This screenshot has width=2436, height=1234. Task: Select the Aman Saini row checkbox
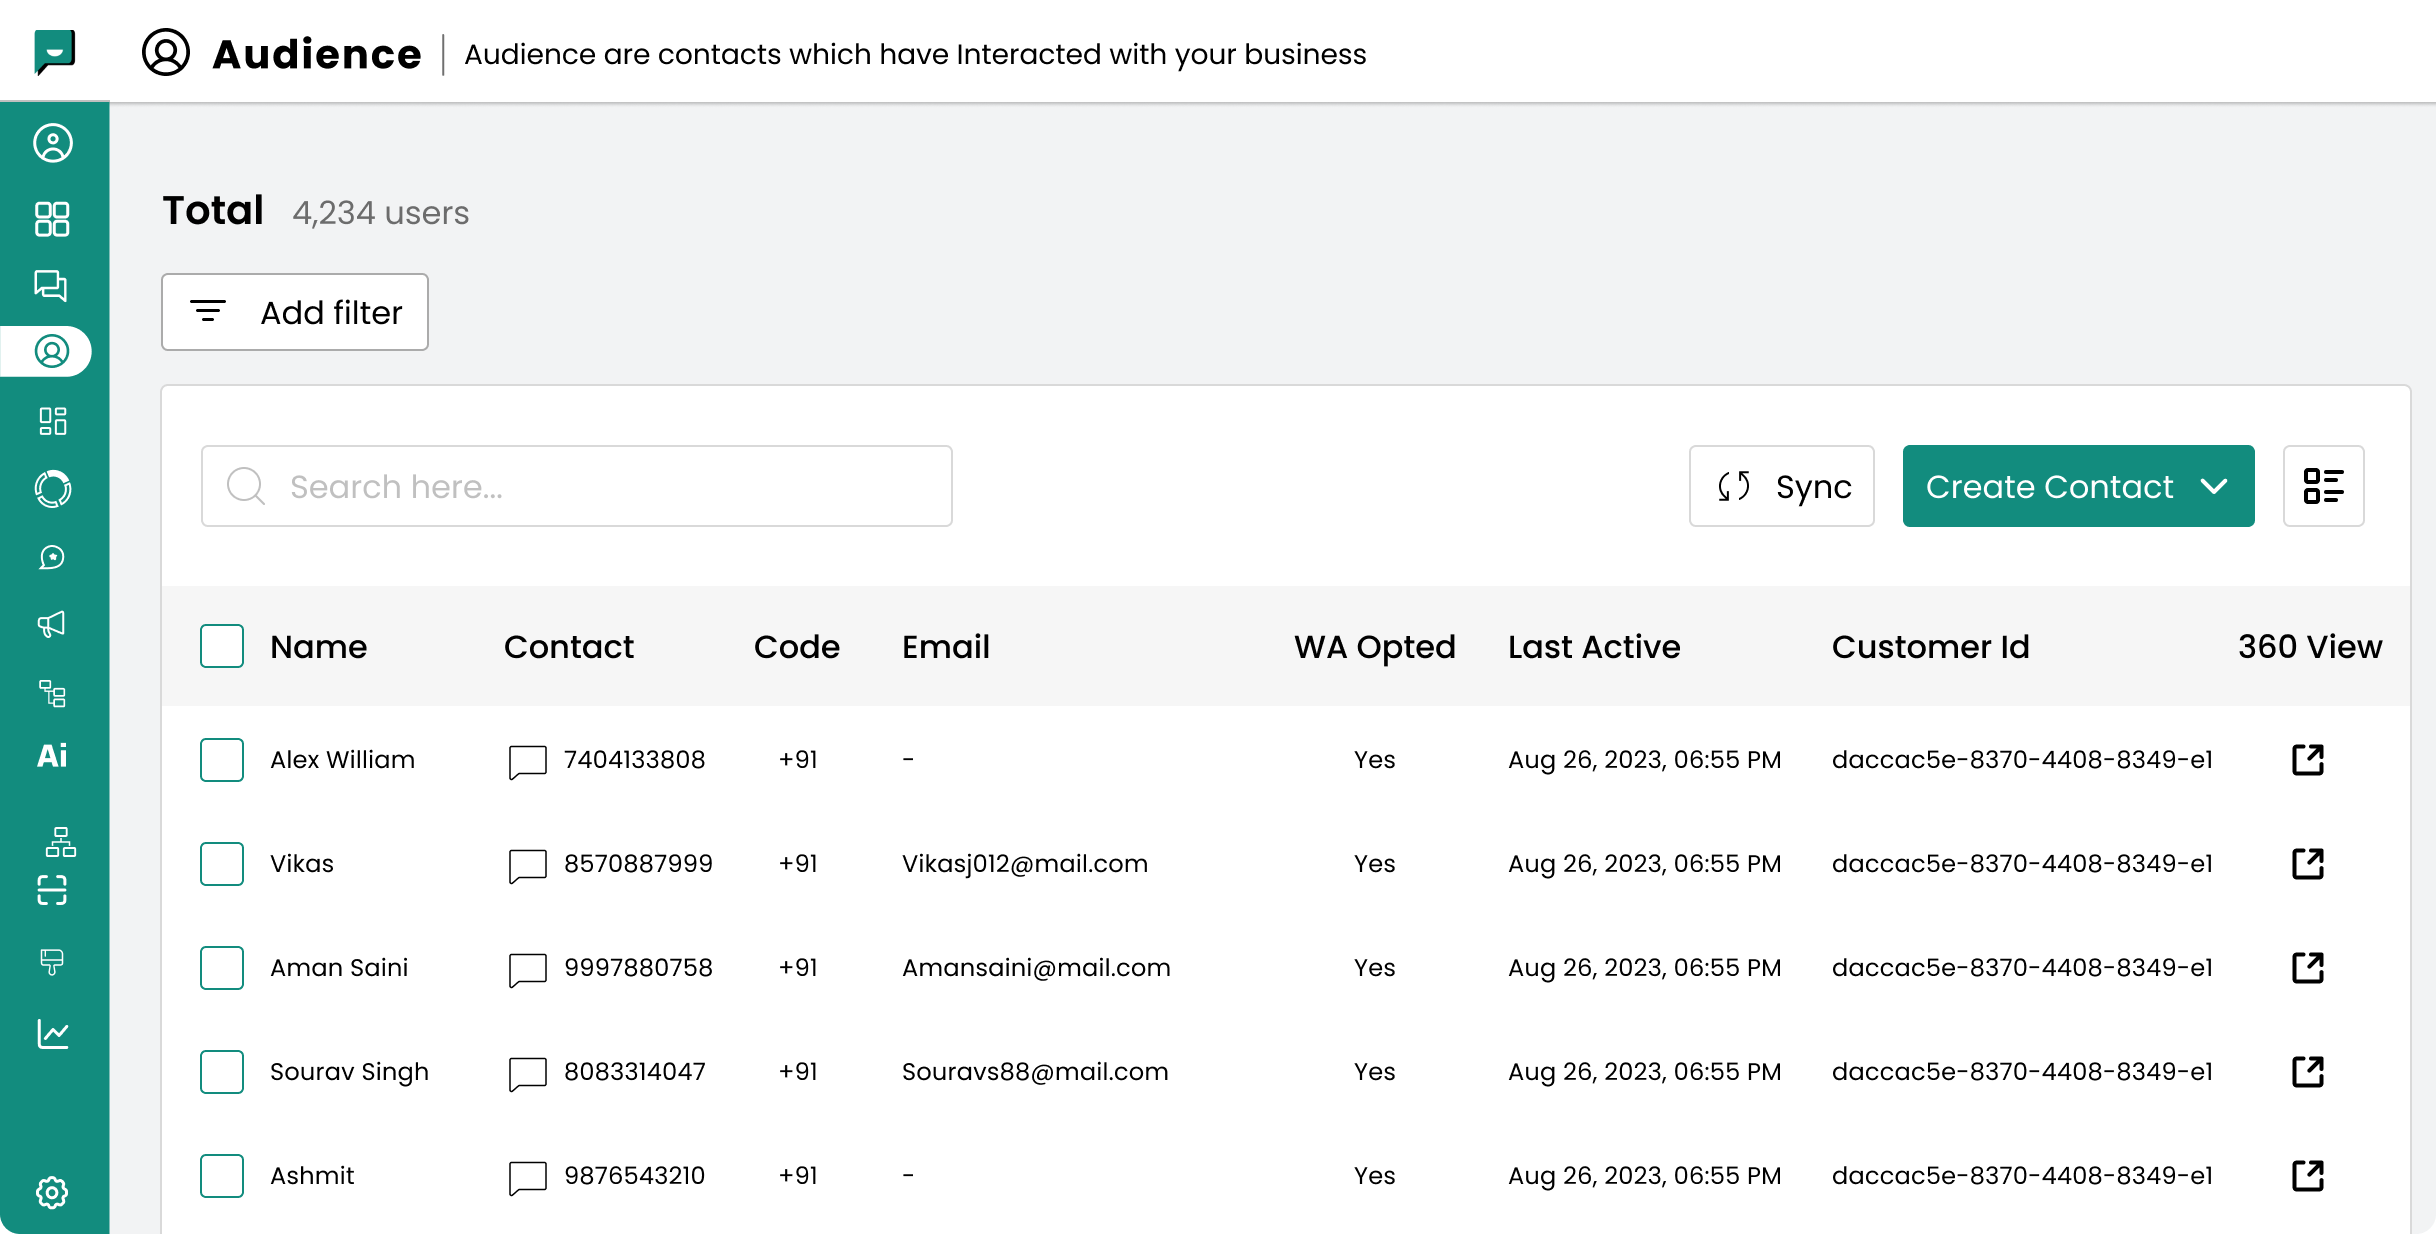[222, 968]
